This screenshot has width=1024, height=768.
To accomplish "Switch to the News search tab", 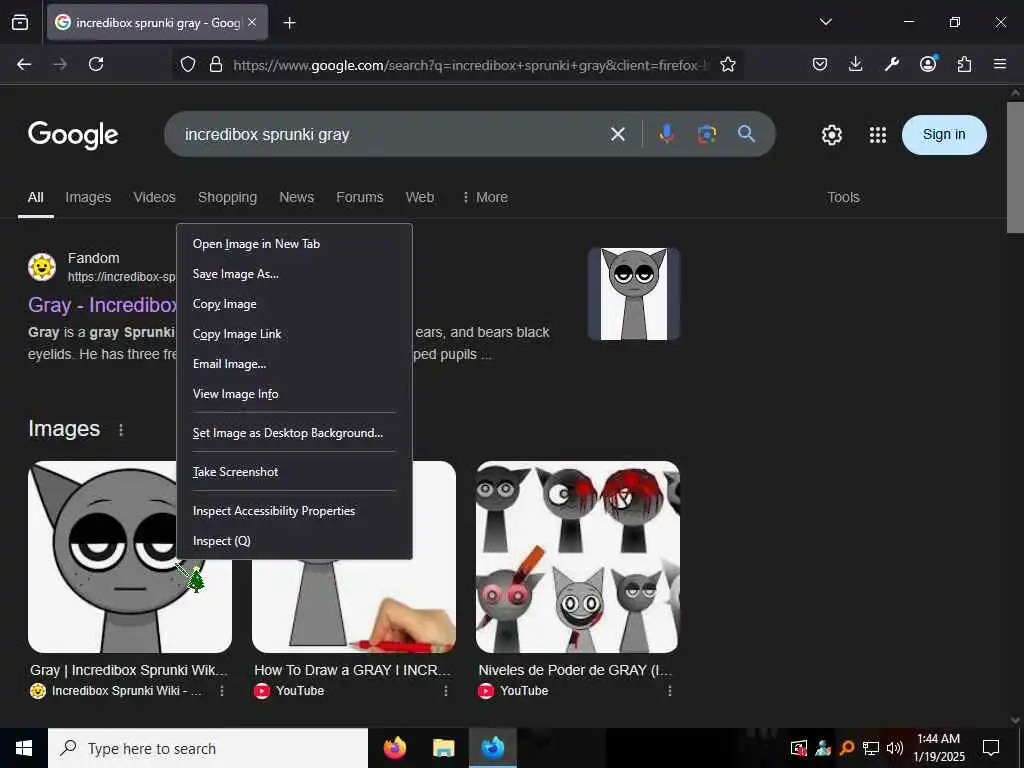I will (x=296, y=197).
